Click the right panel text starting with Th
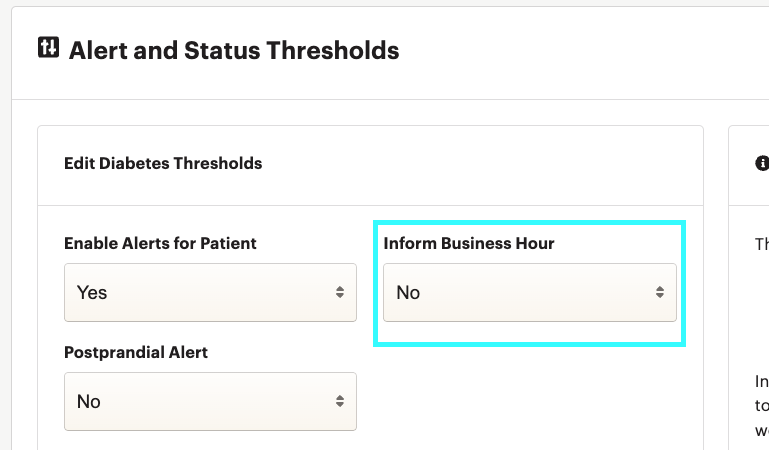The height and width of the screenshot is (450, 769). [x=762, y=244]
